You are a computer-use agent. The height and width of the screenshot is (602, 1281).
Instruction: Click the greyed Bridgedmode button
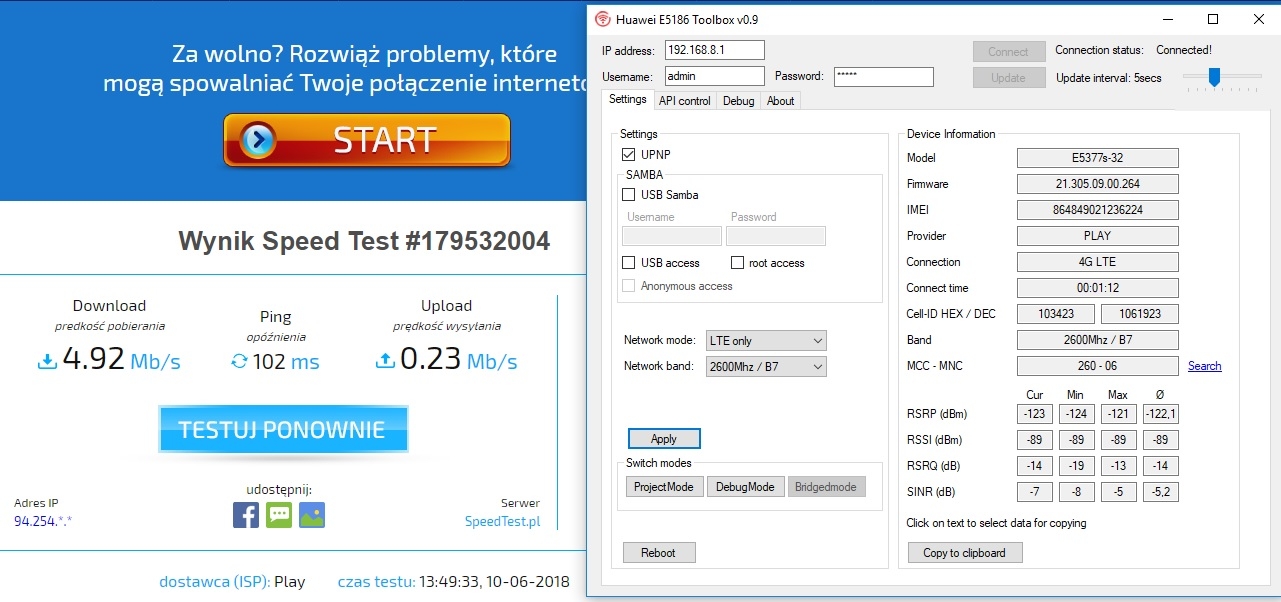pos(827,487)
